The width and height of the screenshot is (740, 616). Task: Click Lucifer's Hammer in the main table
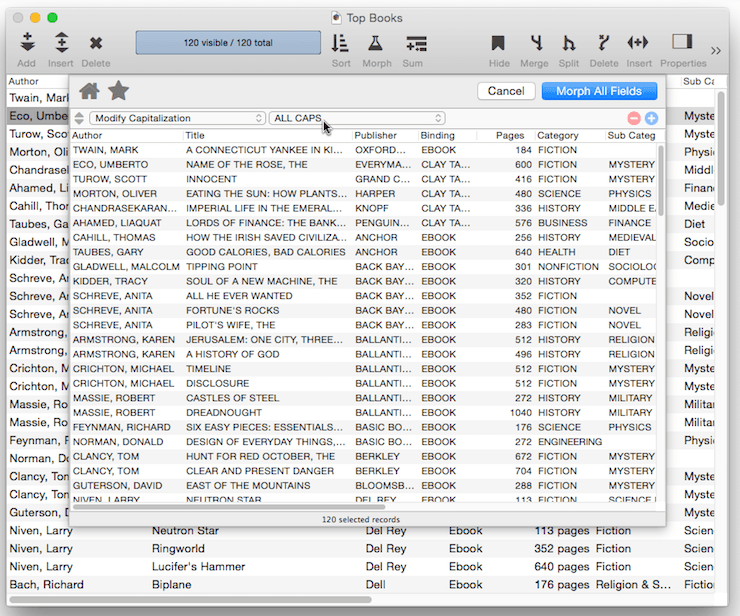click(x=198, y=566)
